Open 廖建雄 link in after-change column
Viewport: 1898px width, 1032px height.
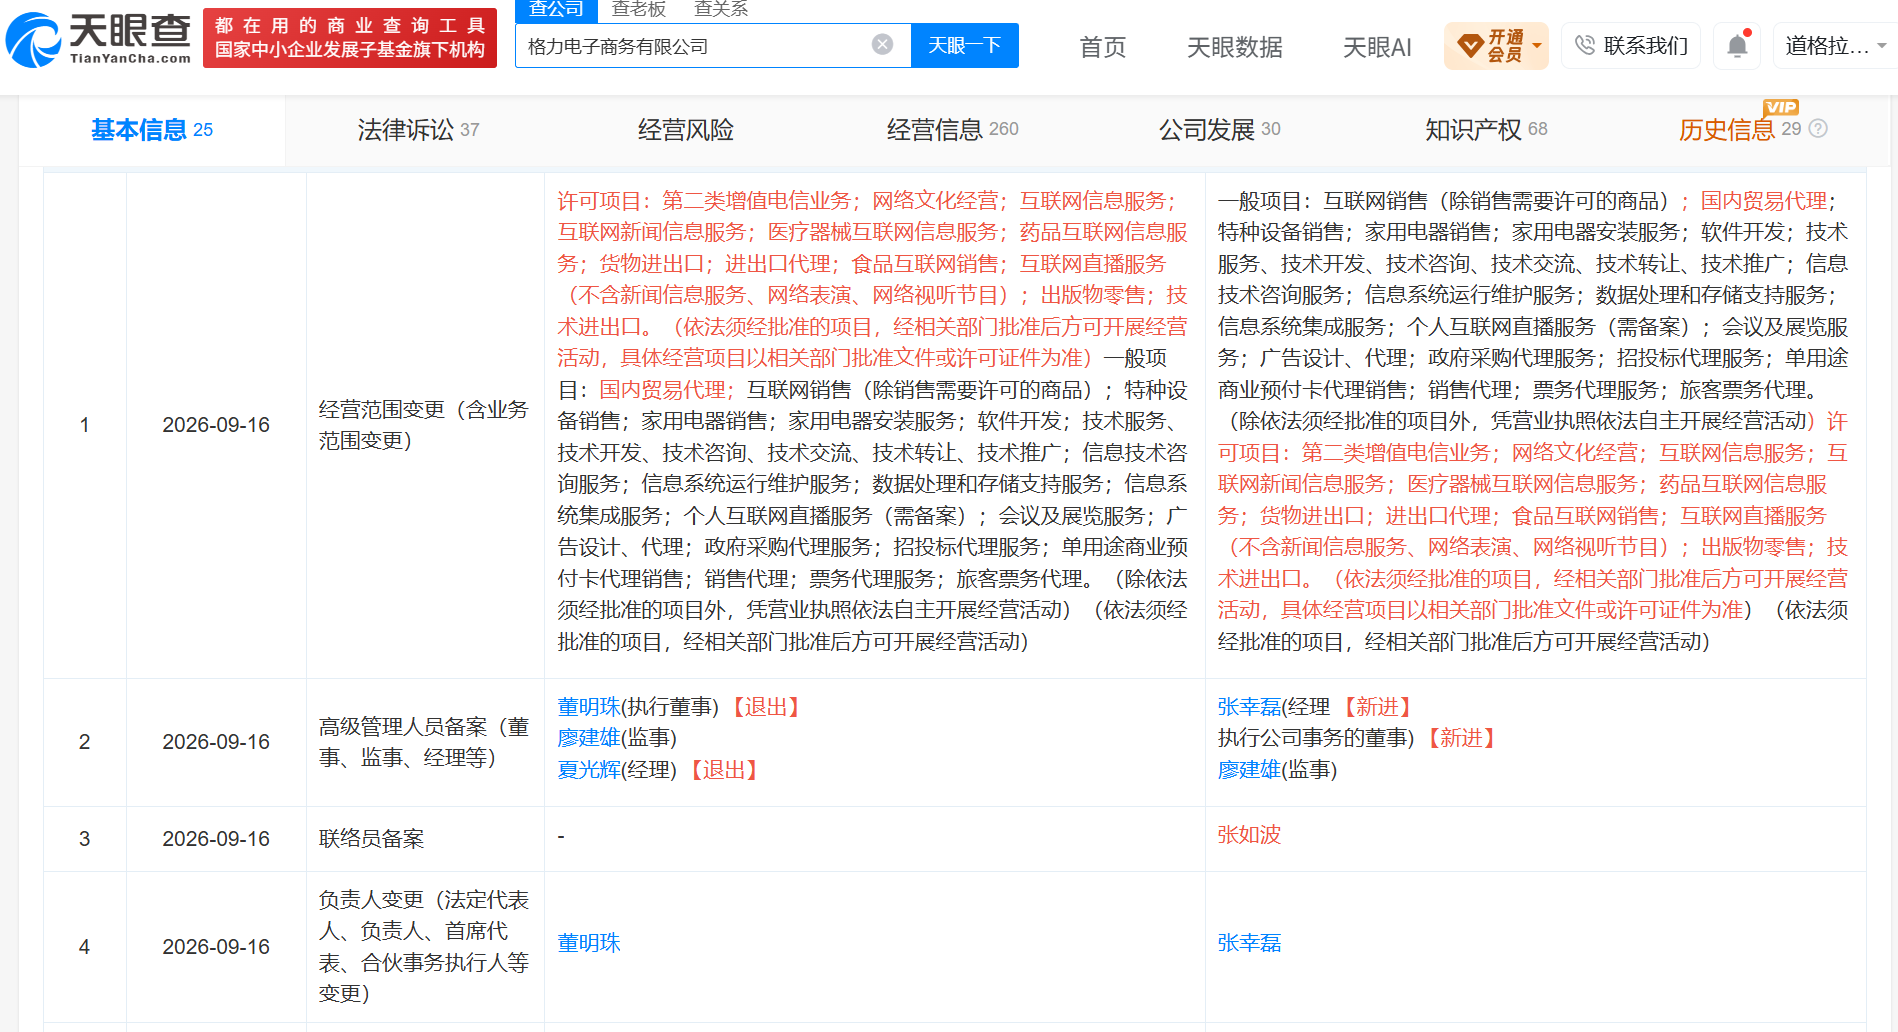coord(1249,770)
